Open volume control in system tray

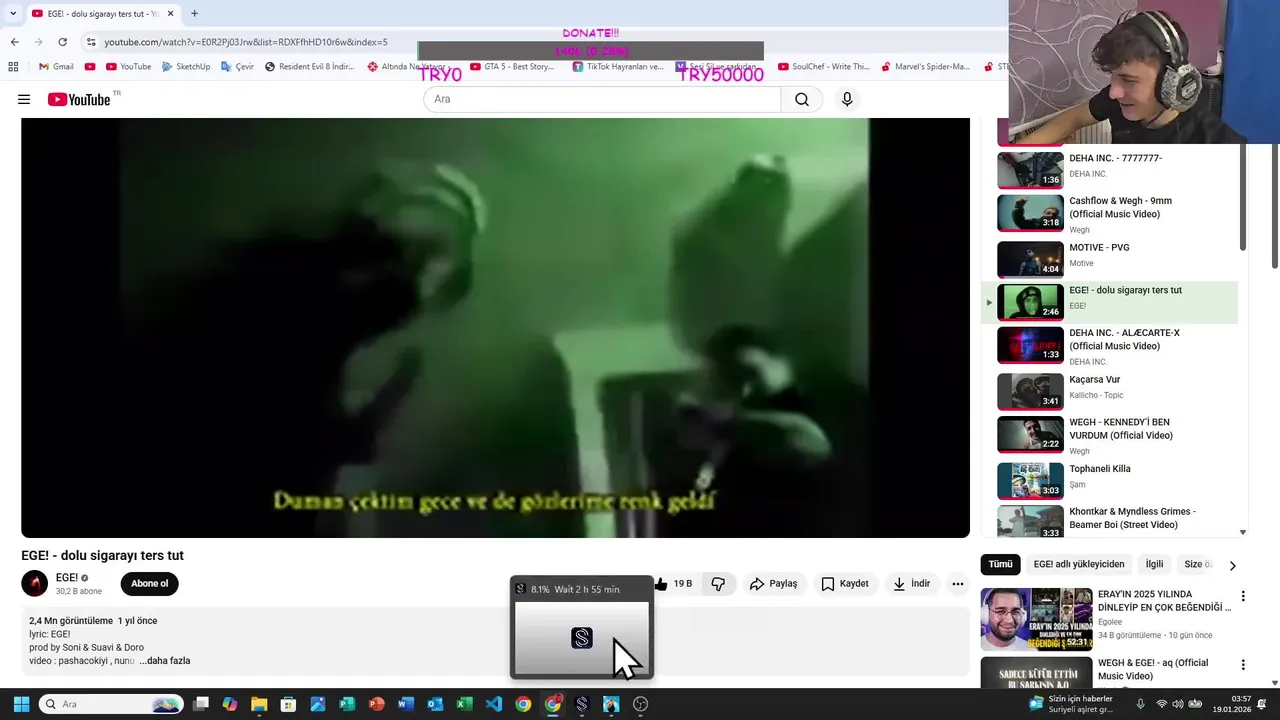click(x=1177, y=704)
